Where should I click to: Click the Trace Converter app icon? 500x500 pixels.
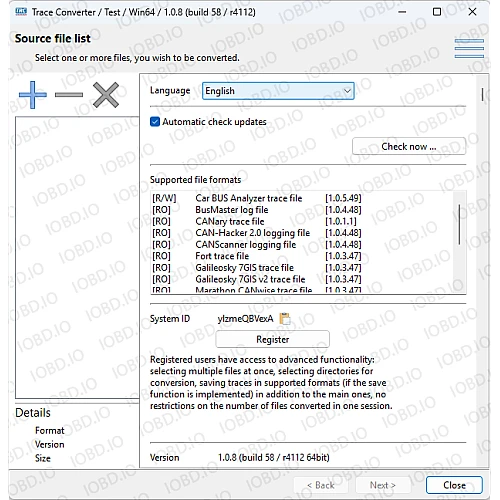click(21, 12)
